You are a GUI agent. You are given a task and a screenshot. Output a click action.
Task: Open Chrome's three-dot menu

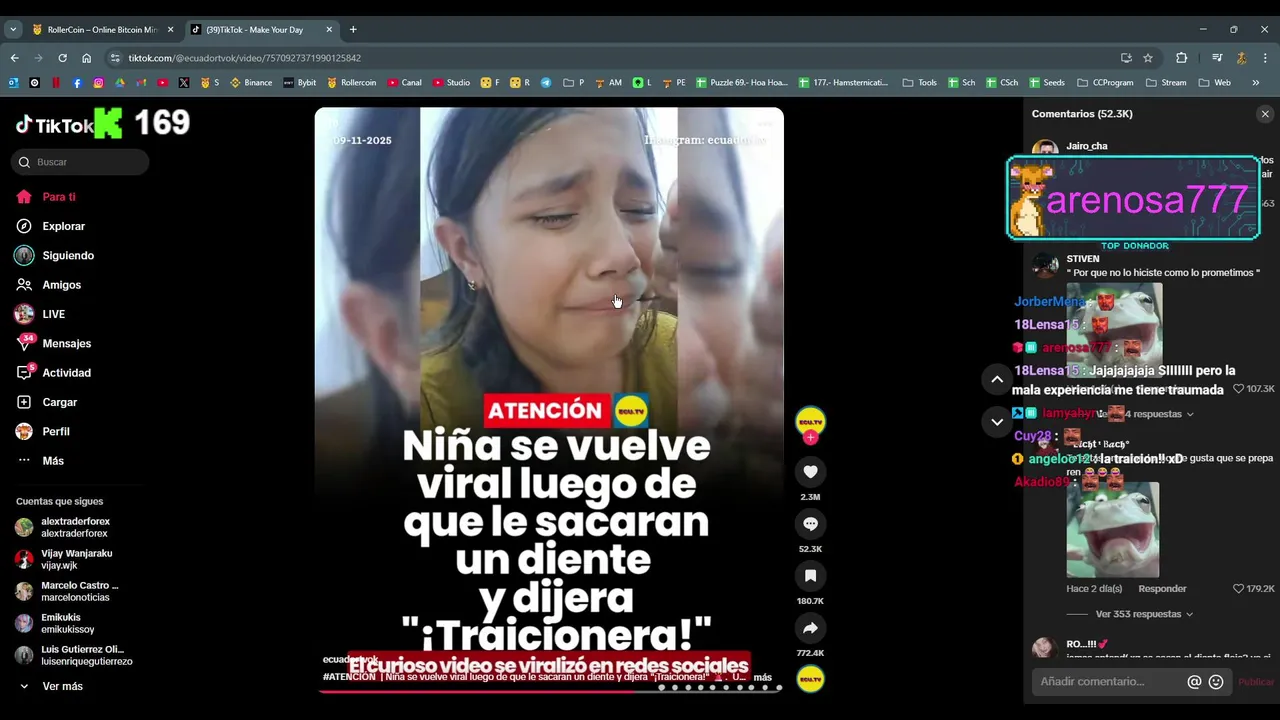click(1265, 58)
